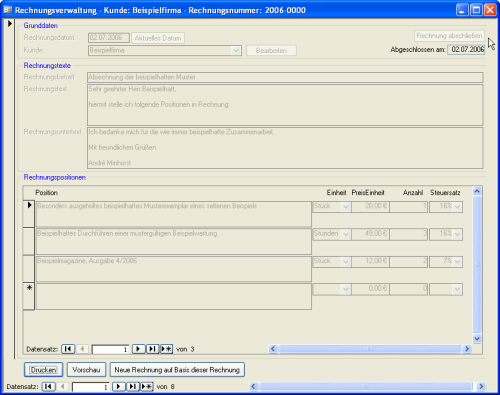Go to next invoice record in main navigator
This screenshot has height=395, width=500.
click(119, 386)
